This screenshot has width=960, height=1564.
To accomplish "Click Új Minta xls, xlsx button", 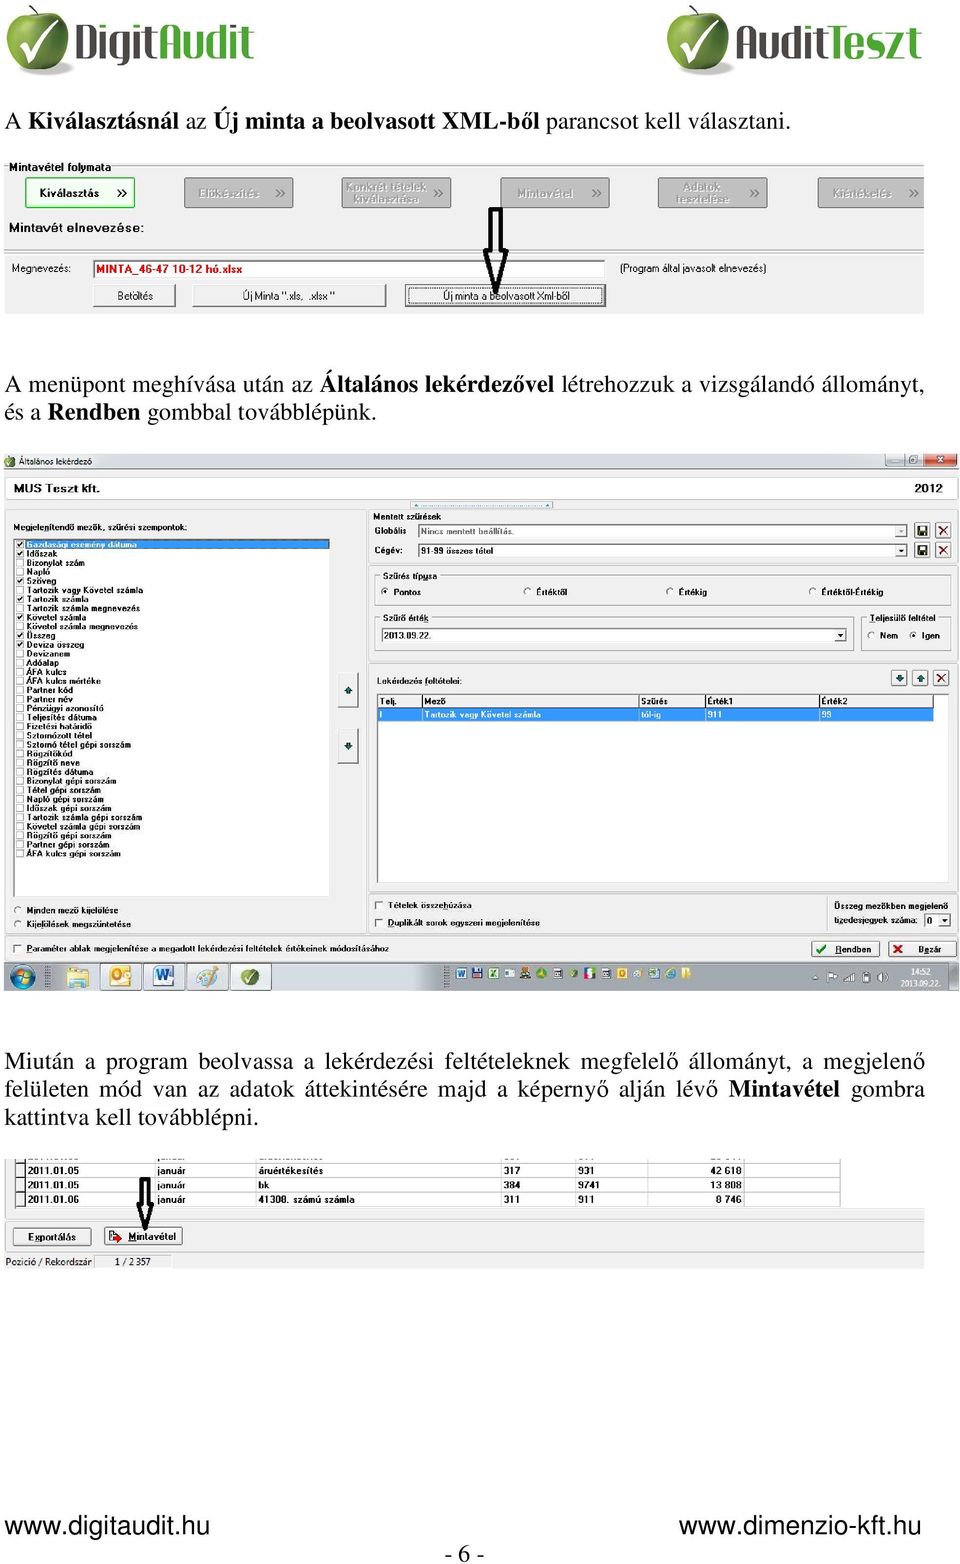I will (289, 296).
